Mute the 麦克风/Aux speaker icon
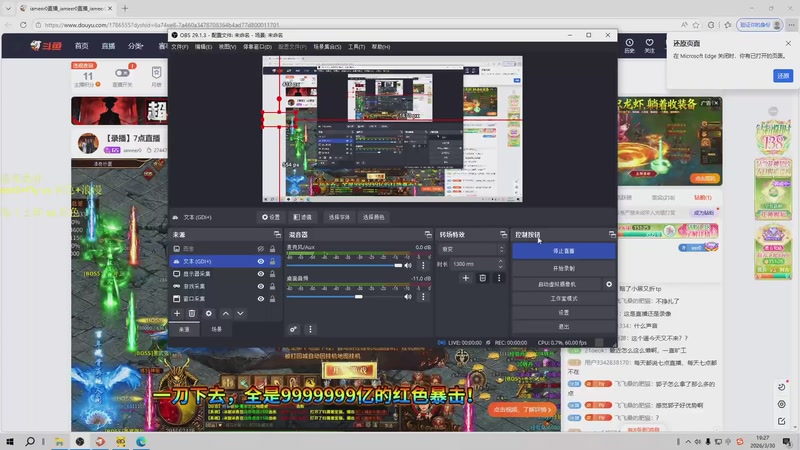The height and width of the screenshot is (450, 800). [x=408, y=265]
